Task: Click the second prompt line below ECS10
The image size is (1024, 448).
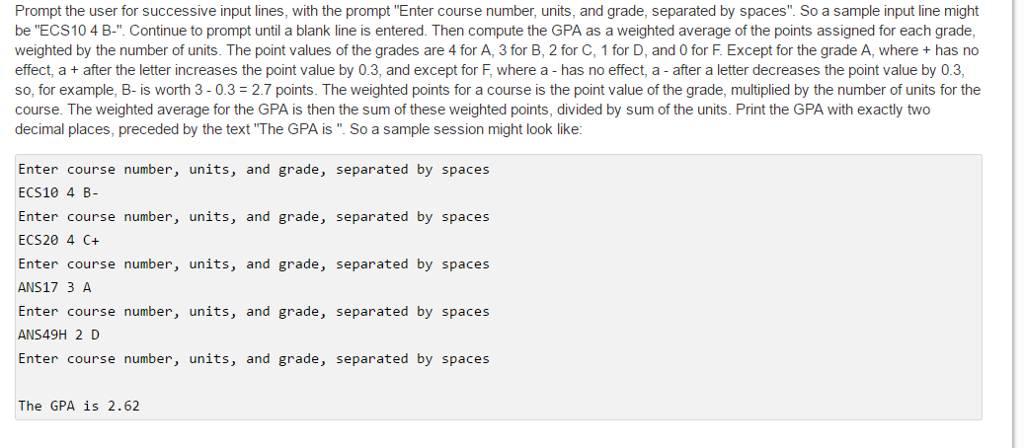Action: pos(253,217)
